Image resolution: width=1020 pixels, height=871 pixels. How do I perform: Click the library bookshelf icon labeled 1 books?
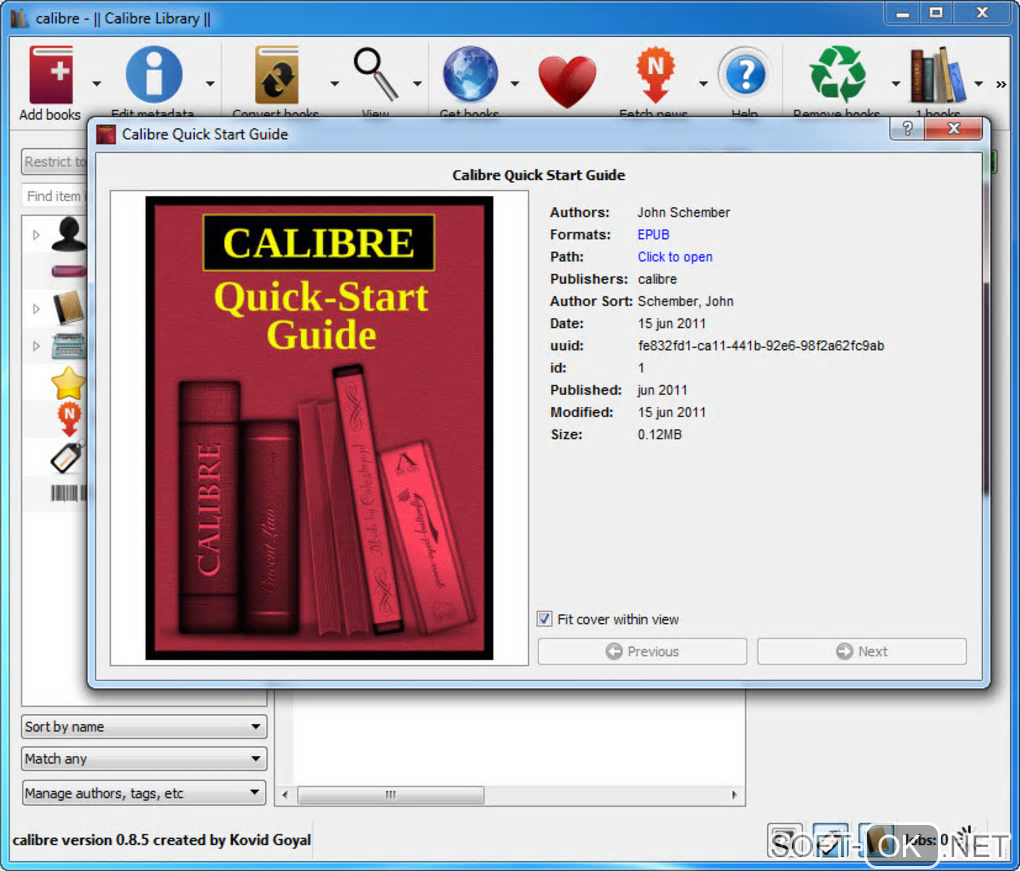(x=937, y=75)
